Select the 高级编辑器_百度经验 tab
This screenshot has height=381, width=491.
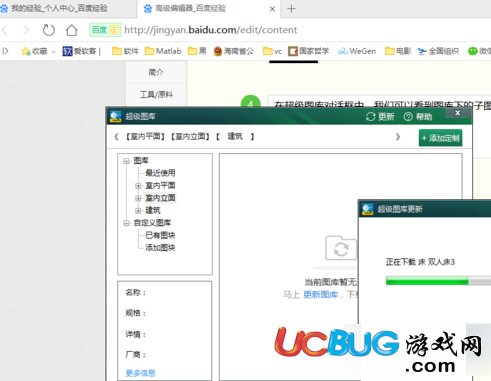coord(190,9)
